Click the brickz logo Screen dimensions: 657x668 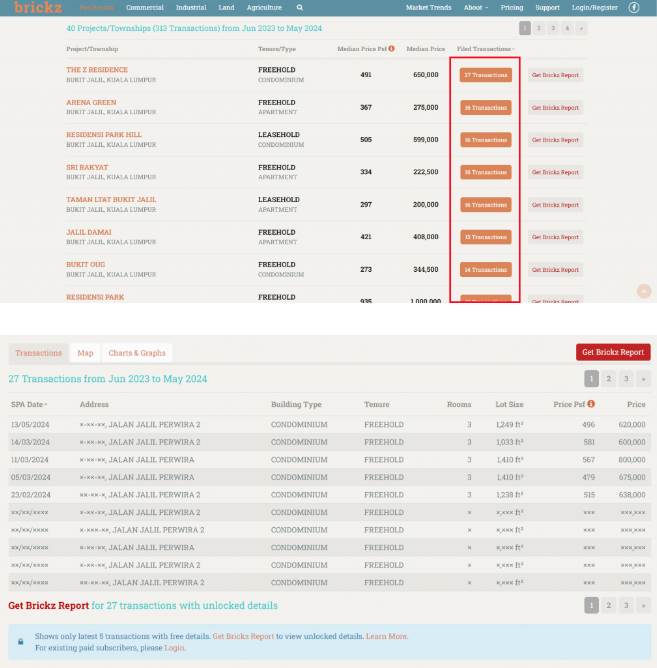(x=37, y=7)
